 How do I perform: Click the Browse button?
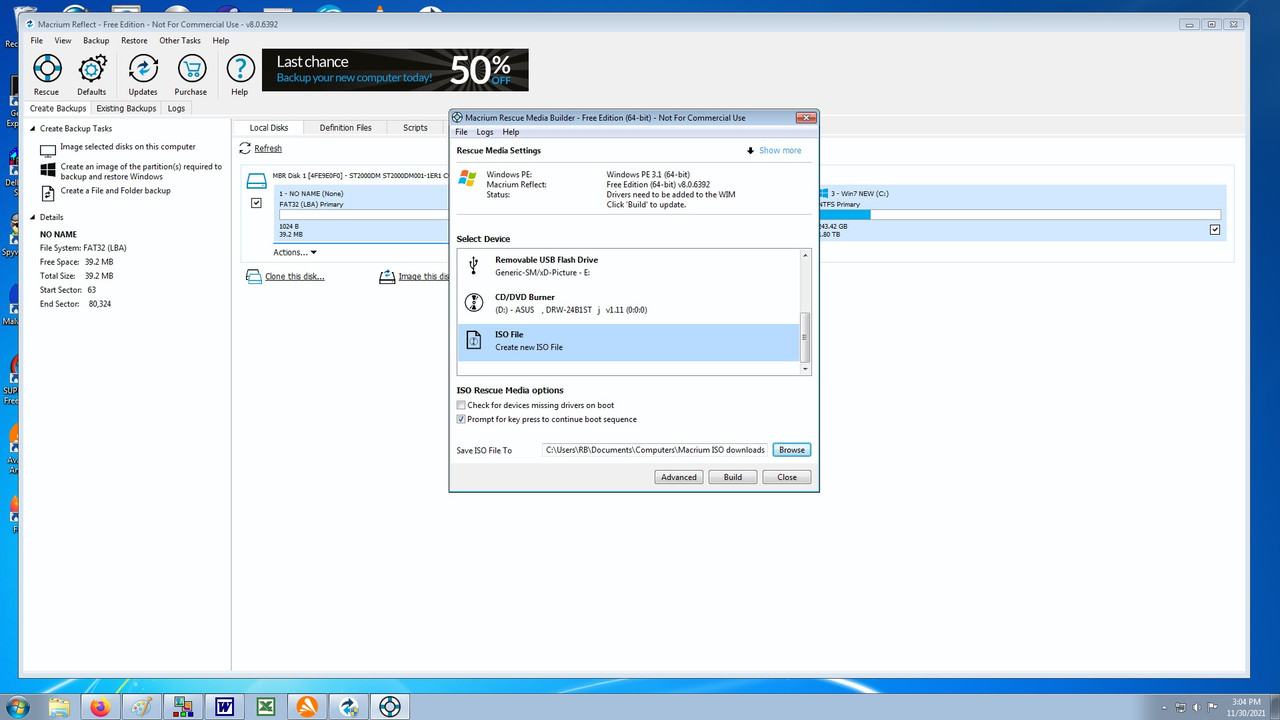[x=792, y=450]
